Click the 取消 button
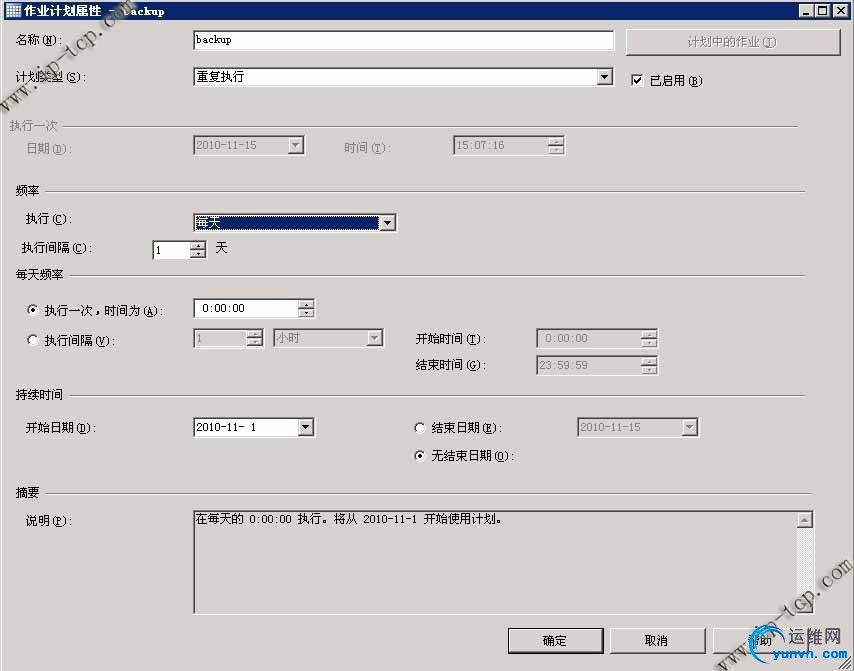Viewport: 854px width, 671px height. (657, 640)
